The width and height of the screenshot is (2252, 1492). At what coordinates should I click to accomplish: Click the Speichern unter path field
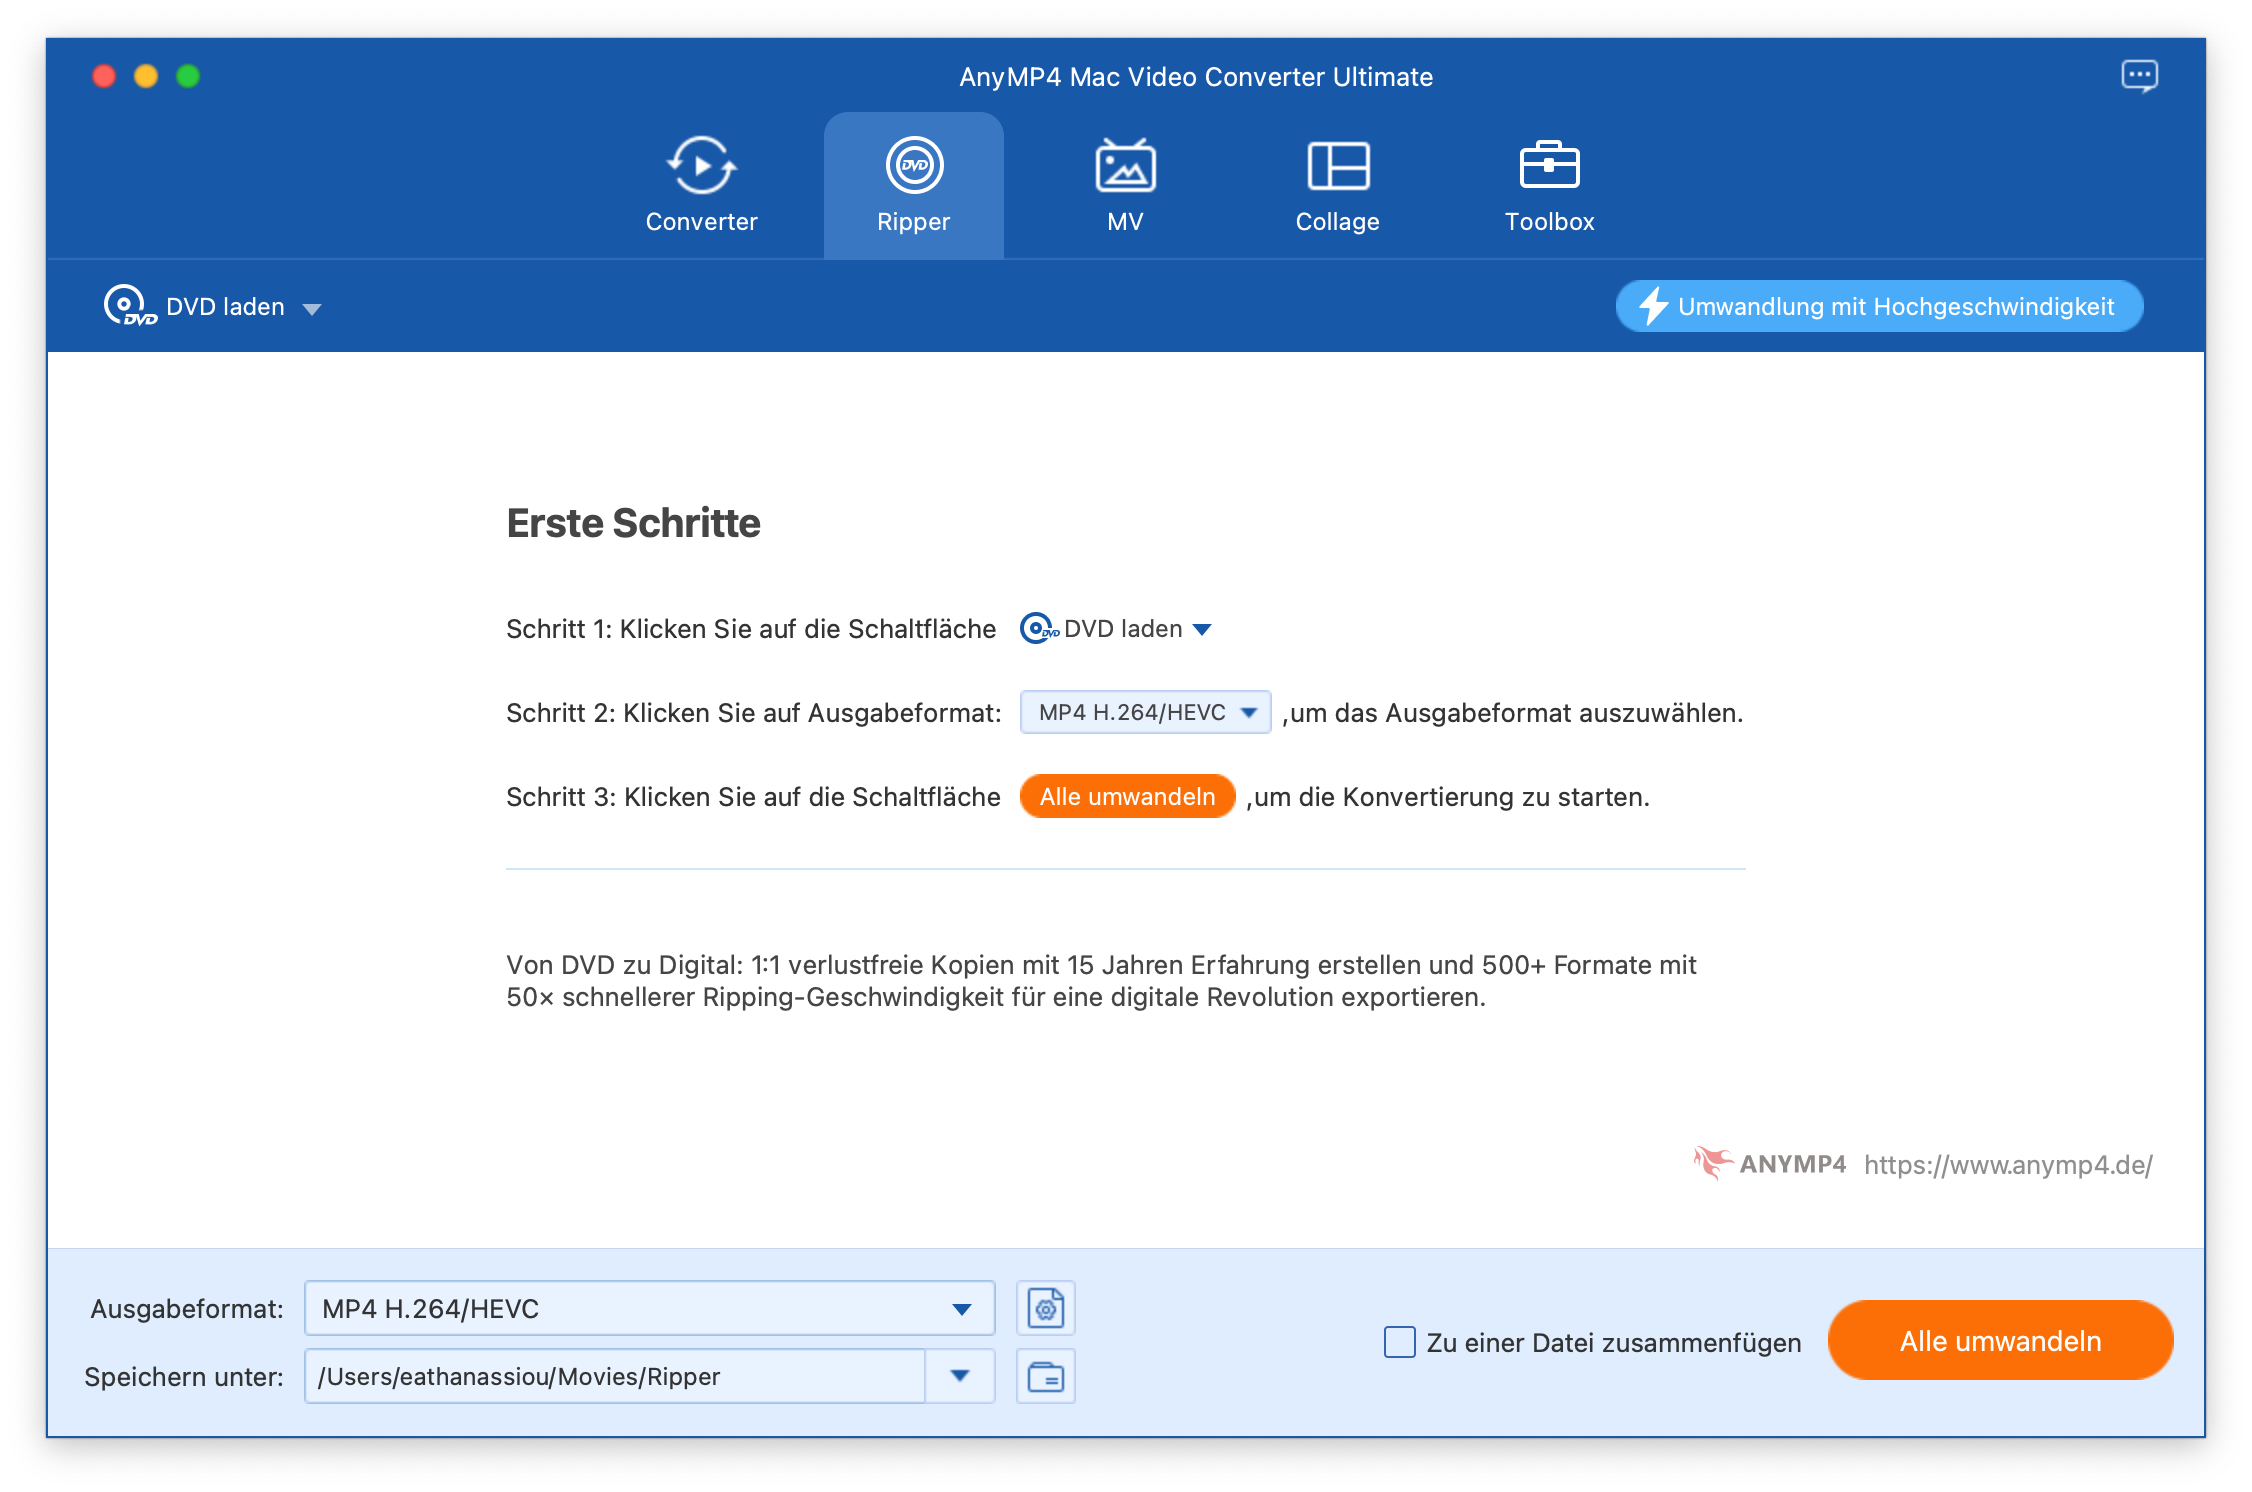[x=614, y=1376]
